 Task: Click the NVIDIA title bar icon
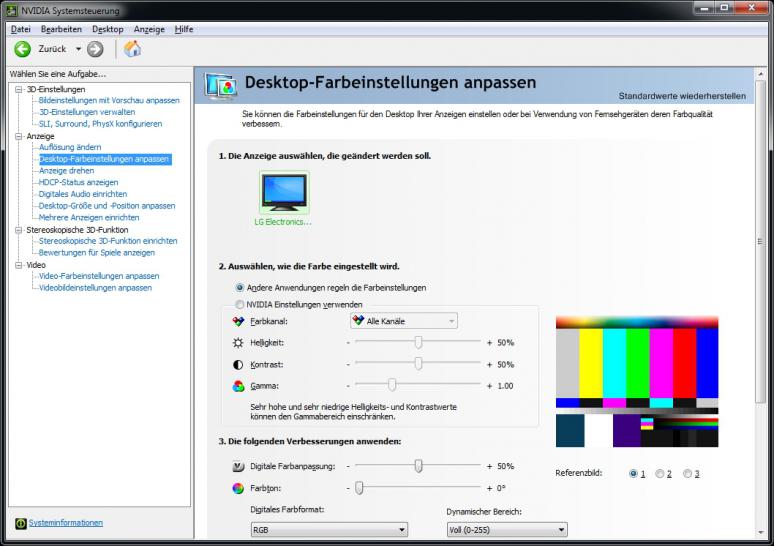click(11, 10)
